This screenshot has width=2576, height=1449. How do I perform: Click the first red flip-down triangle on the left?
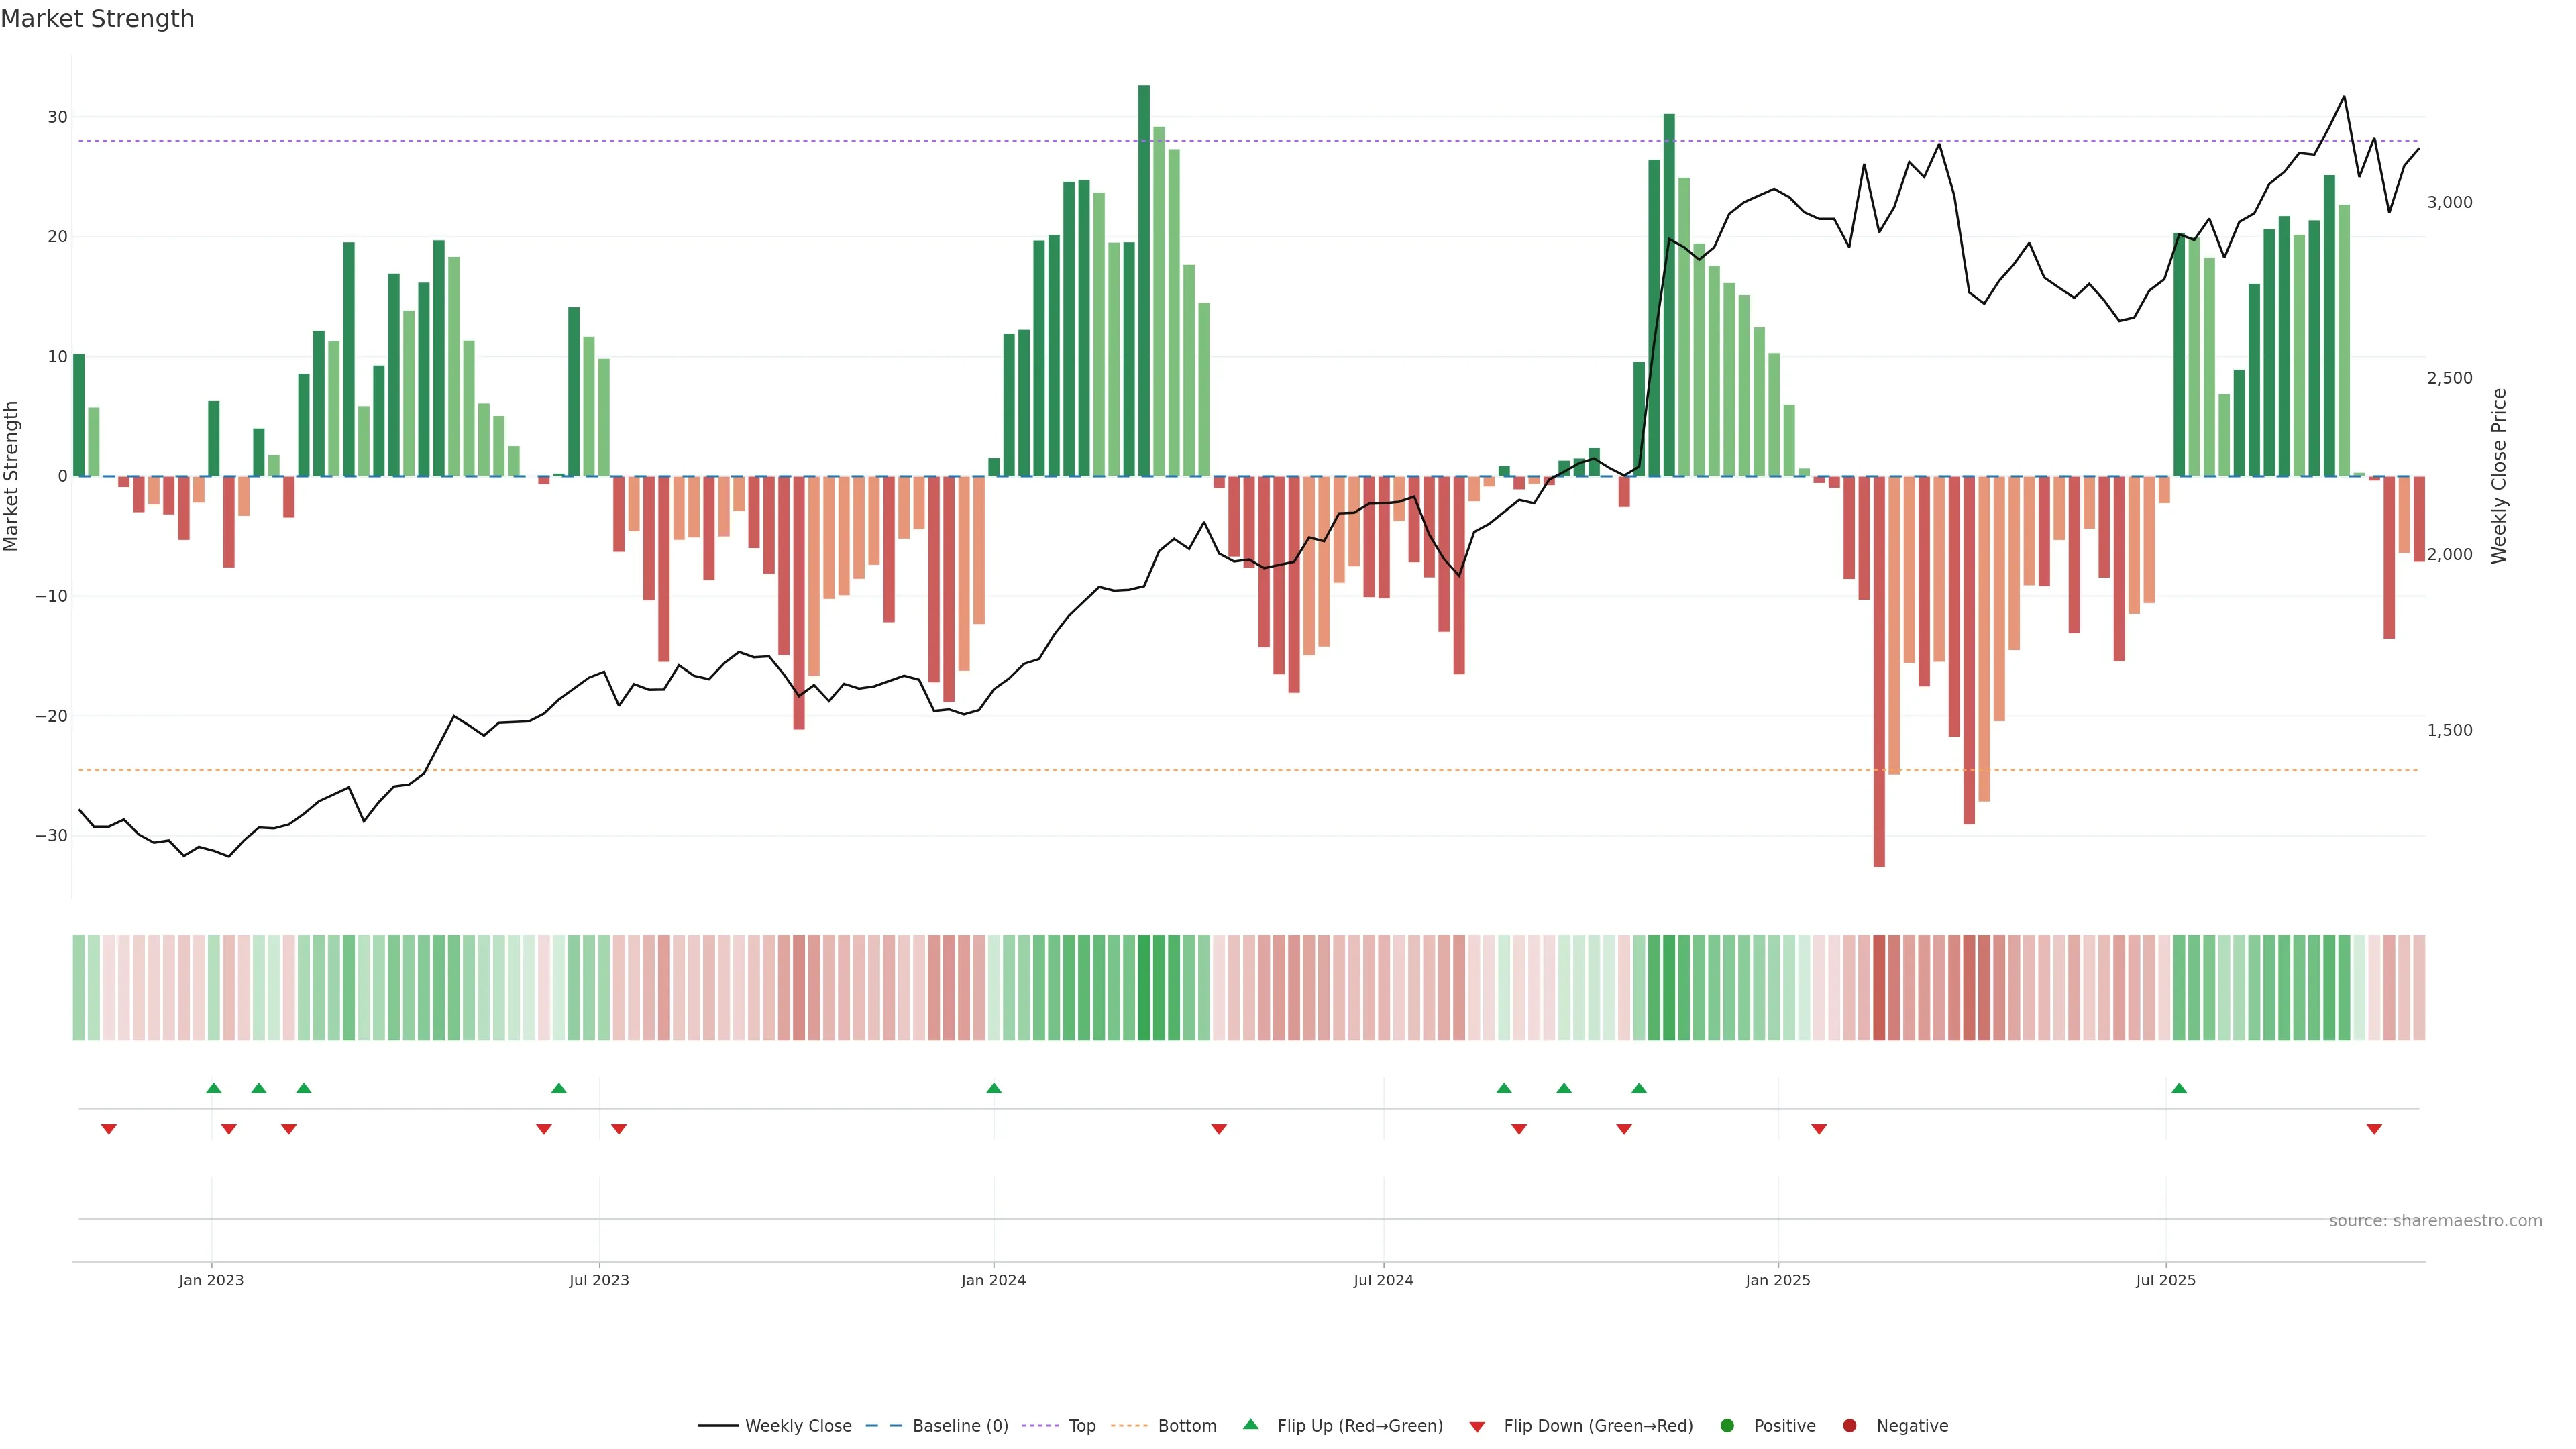tap(109, 1129)
